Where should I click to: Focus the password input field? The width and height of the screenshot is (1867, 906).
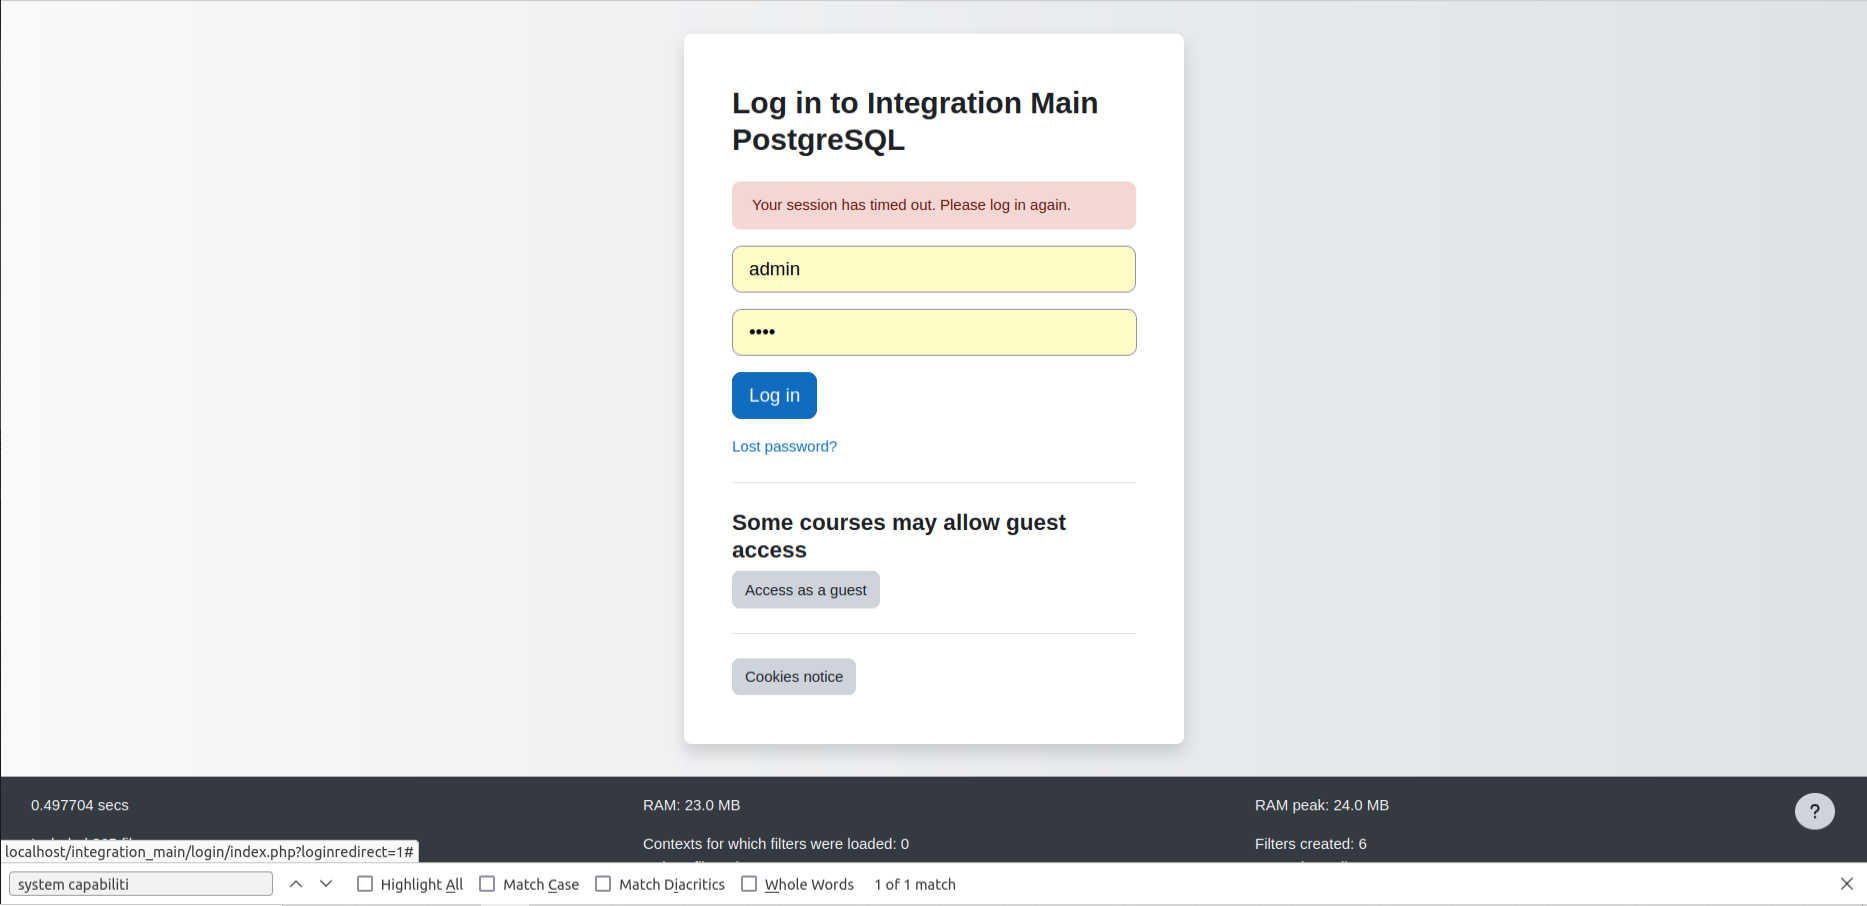point(934,332)
